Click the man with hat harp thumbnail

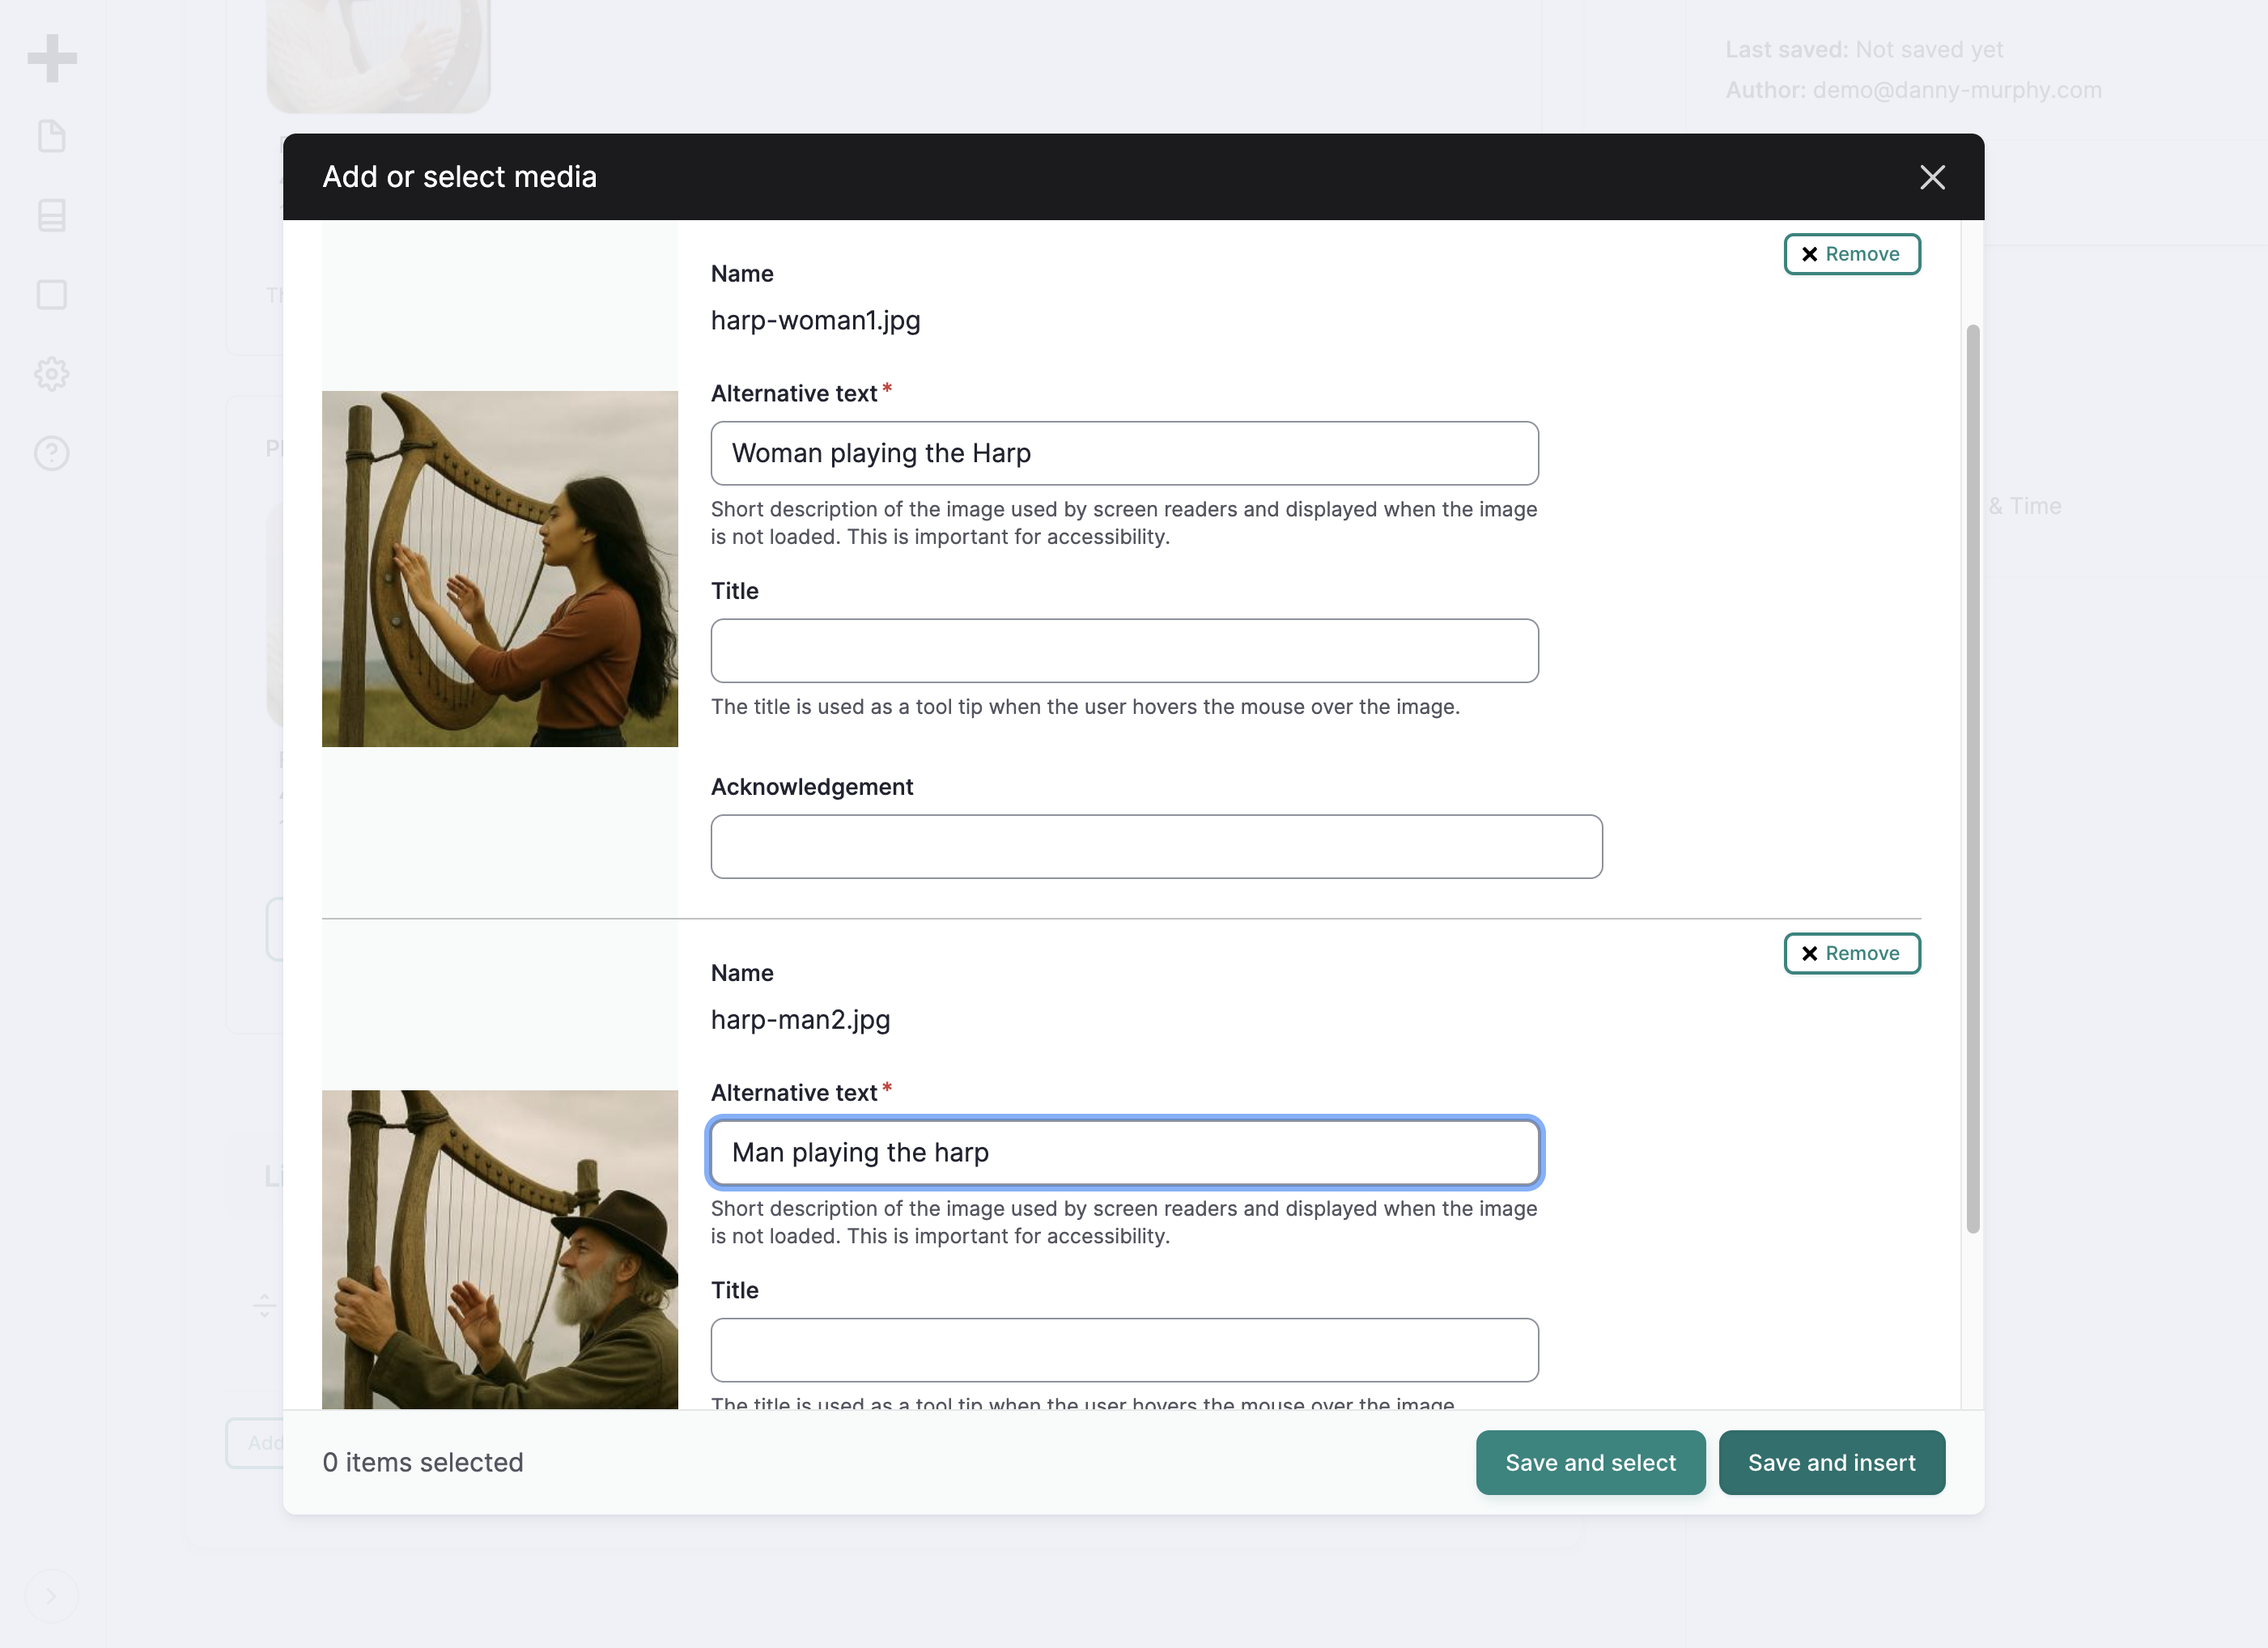click(500, 1249)
